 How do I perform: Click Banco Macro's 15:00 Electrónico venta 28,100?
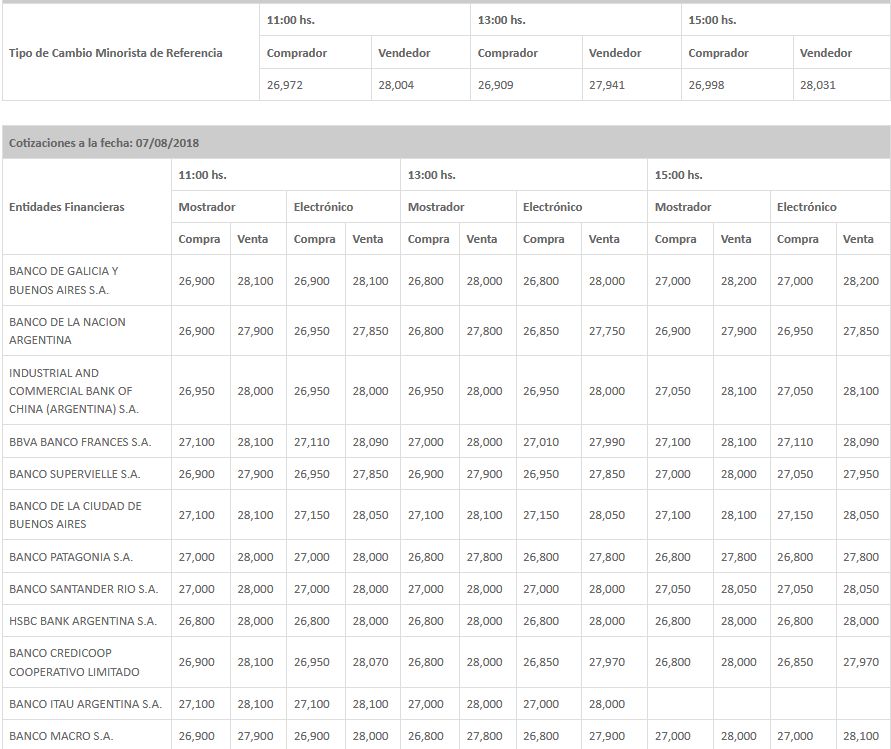861,736
